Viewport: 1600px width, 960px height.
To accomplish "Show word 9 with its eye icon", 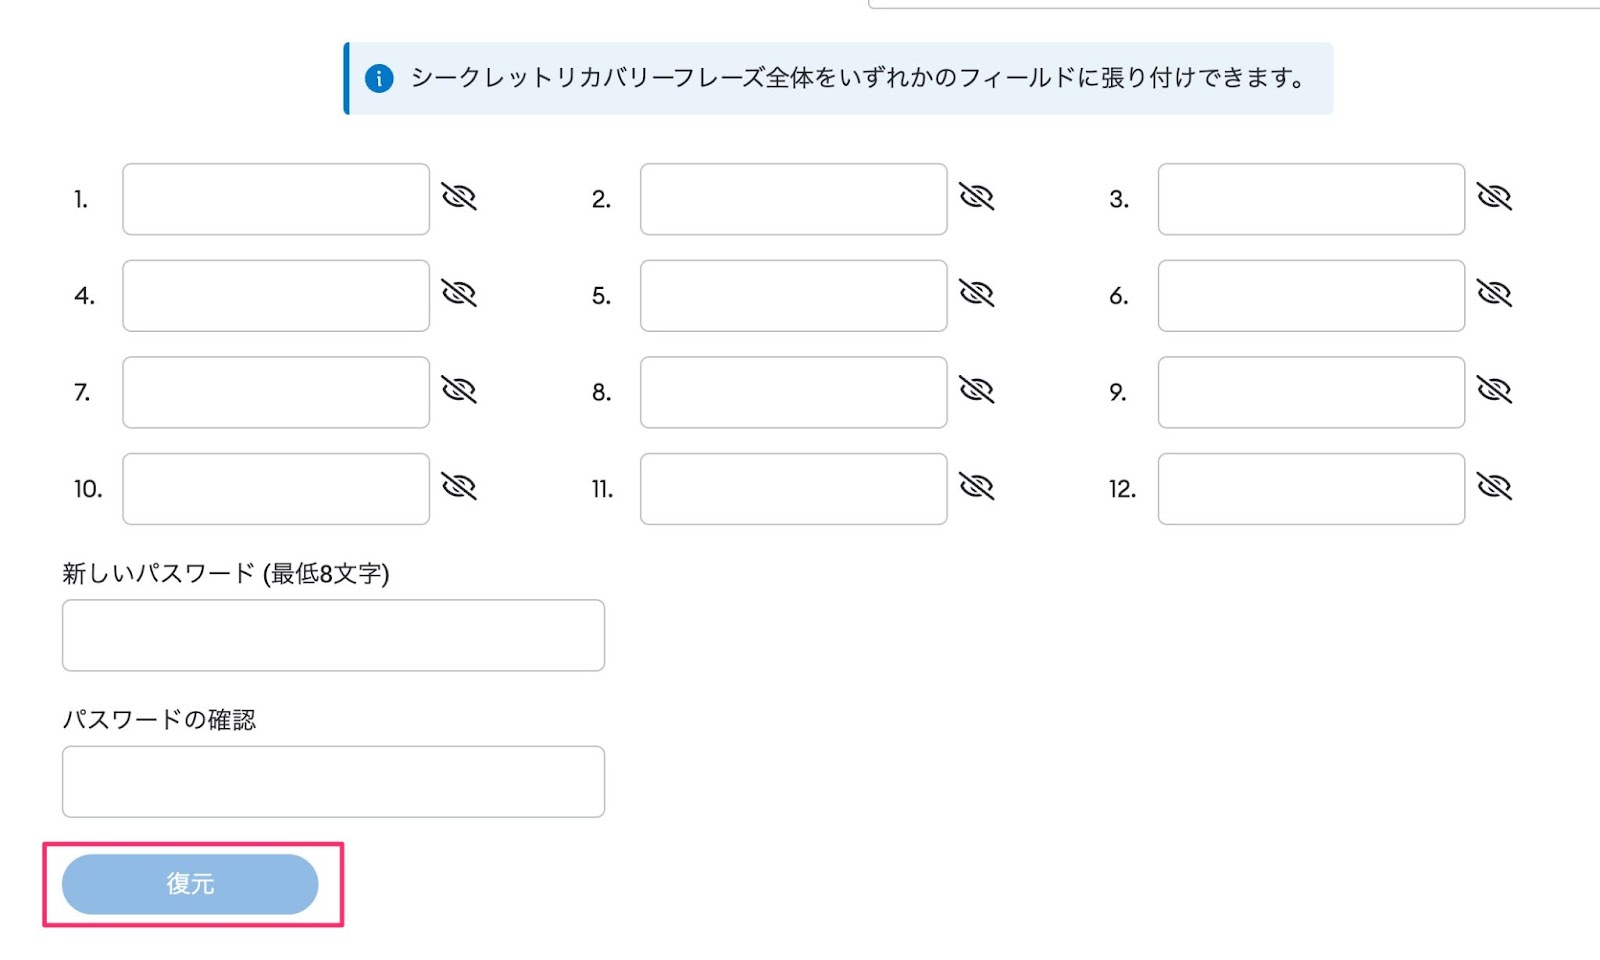I will [x=1495, y=390].
